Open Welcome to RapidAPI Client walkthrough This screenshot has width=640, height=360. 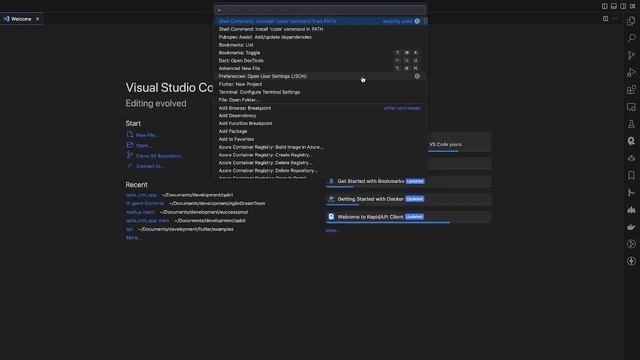coord(408,217)
